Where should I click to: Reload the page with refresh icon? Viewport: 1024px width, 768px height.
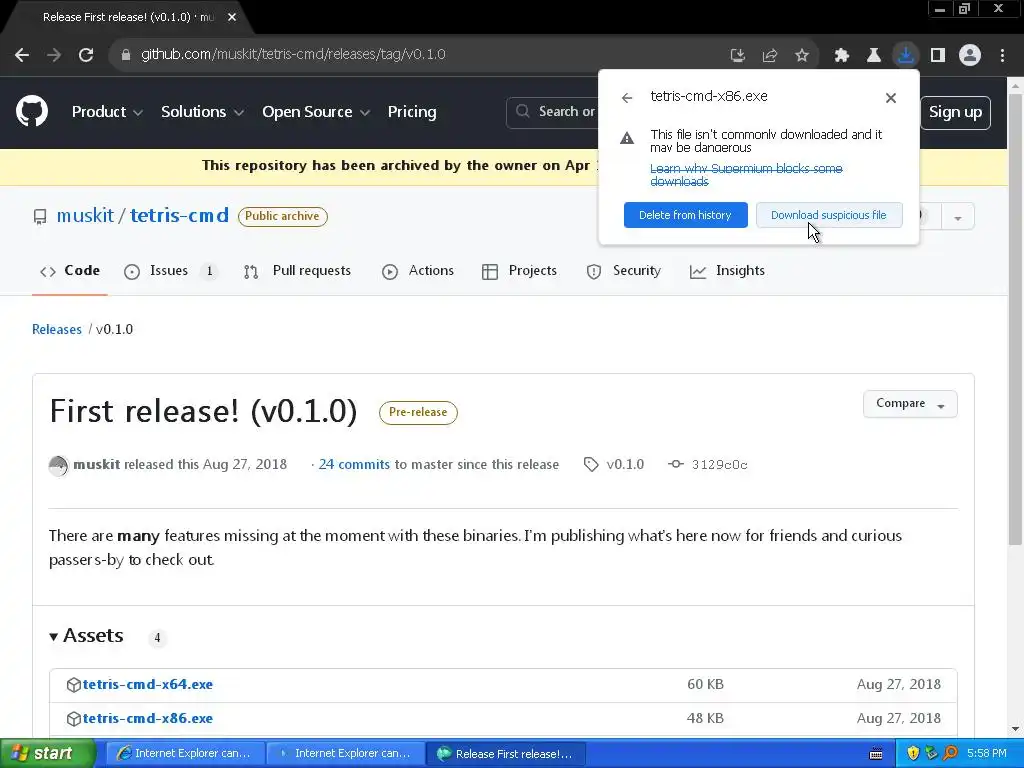coord(86,55)
